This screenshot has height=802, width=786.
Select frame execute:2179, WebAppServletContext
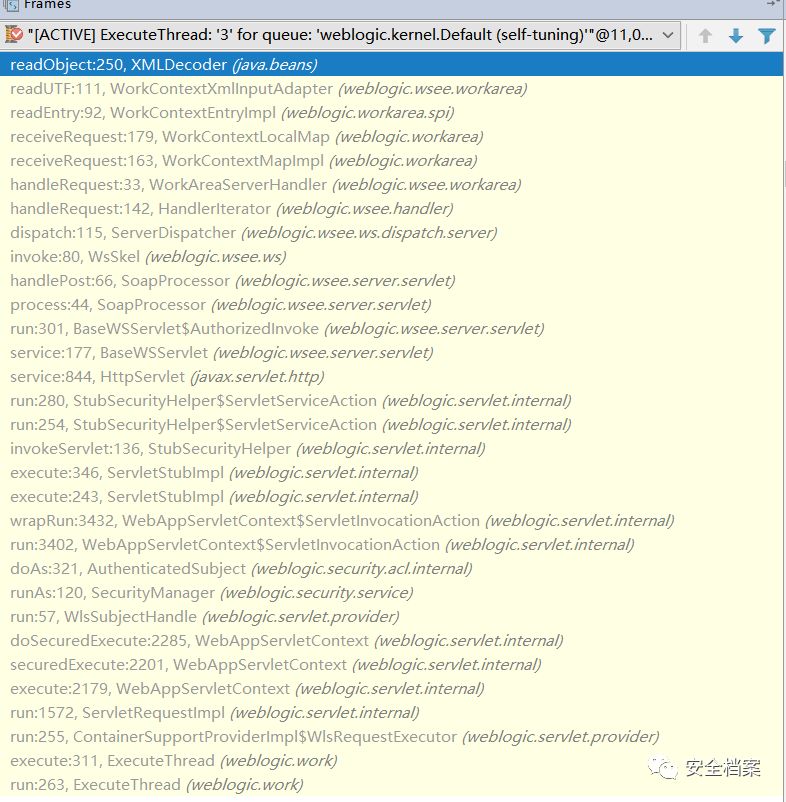(392, 689)
